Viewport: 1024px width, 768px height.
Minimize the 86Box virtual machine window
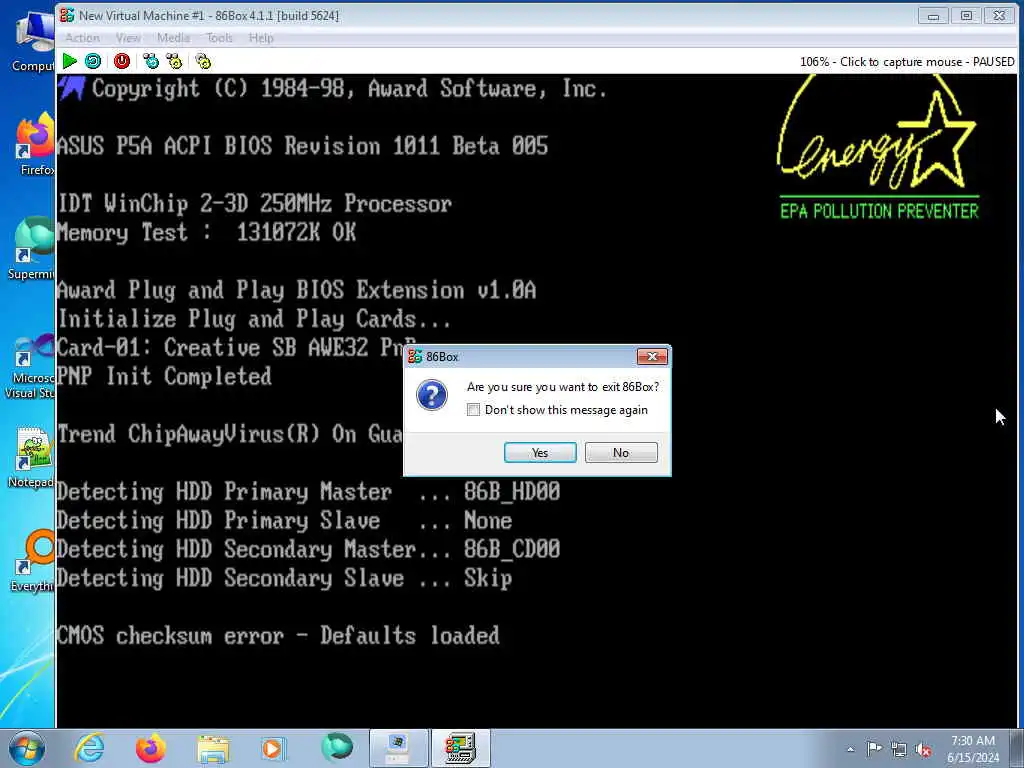[x=933, y=16]
